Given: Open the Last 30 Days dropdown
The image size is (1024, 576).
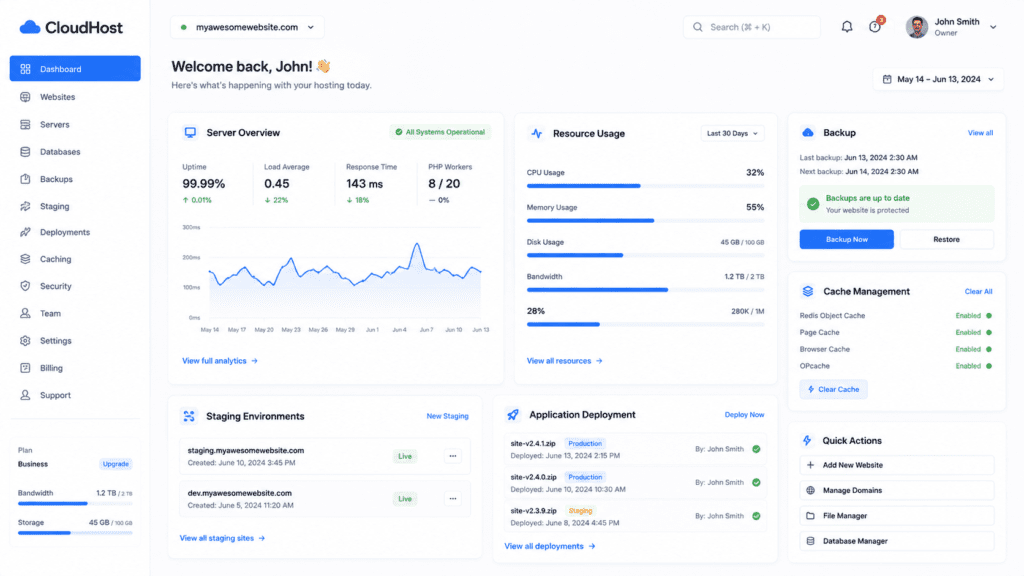Looking at the screenshot, I should [732, 133].
